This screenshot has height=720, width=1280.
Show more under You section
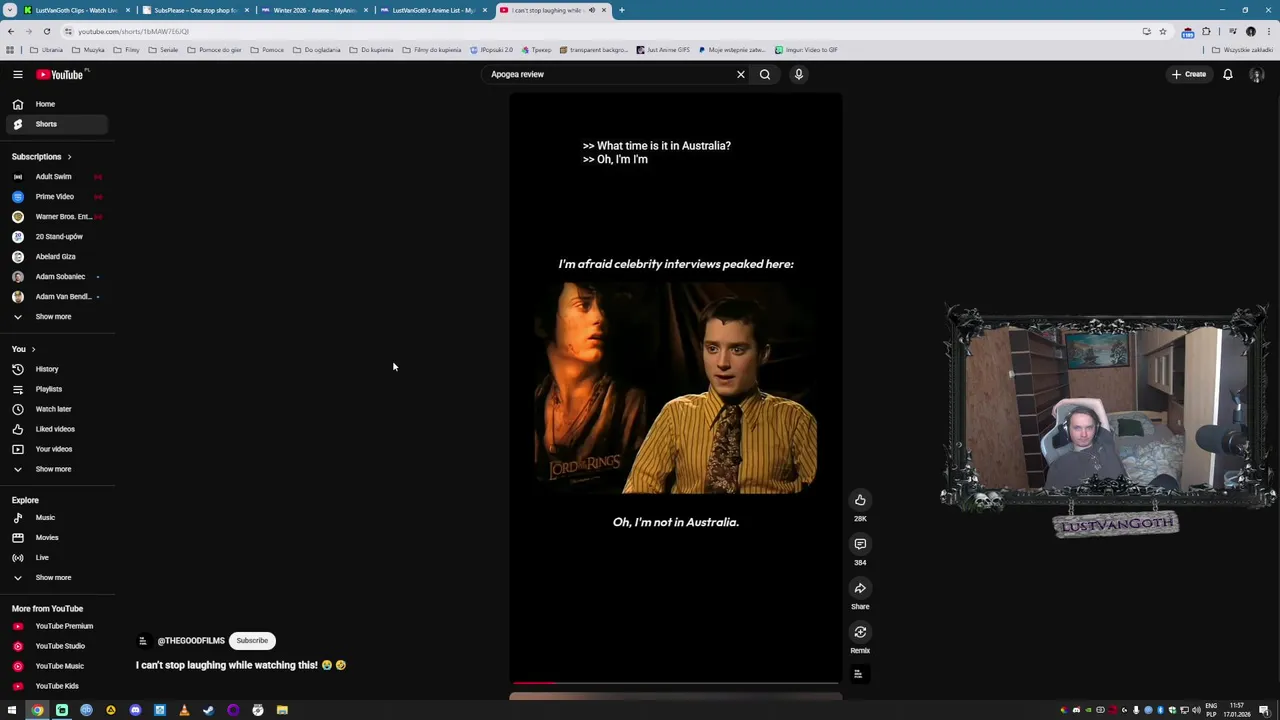pos(55,469)
